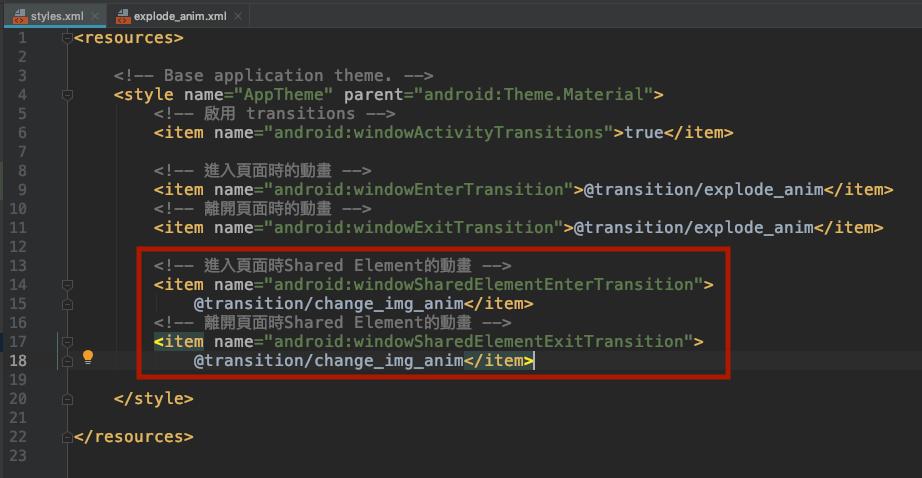
Task: Click the Base application theme comment
Action: click(273, 76)
